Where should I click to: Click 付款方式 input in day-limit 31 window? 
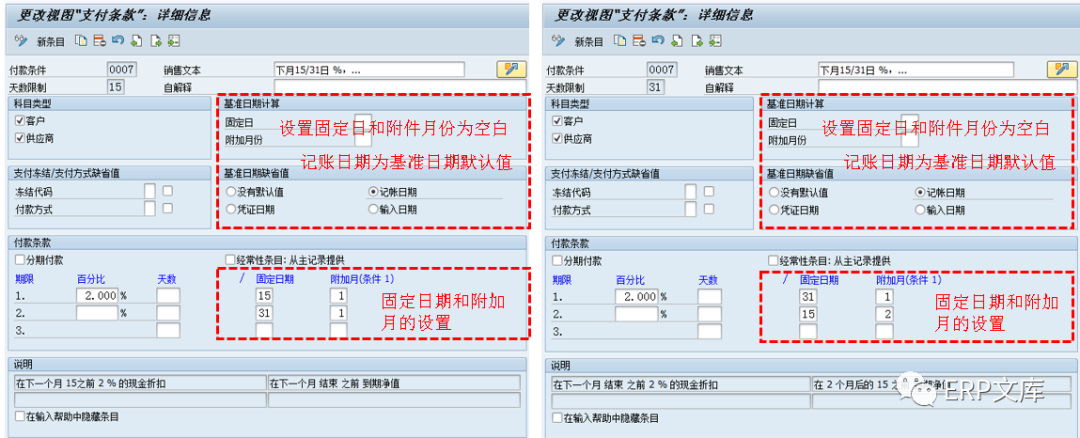tap(691, 209)
